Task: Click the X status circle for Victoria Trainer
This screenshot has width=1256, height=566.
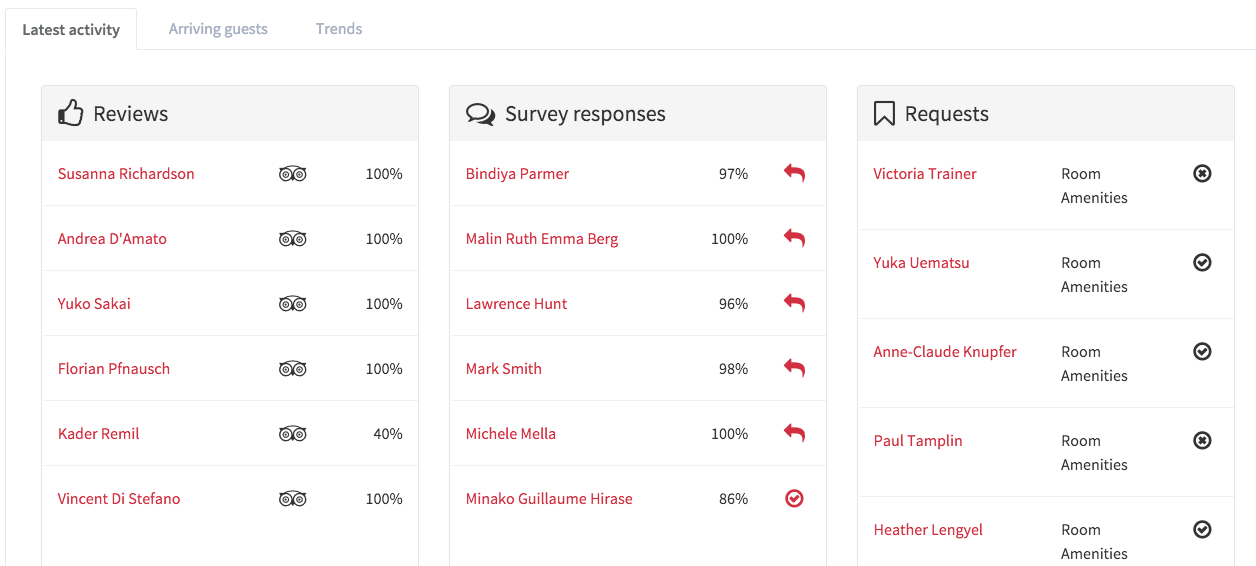Action: point(1202,174)
